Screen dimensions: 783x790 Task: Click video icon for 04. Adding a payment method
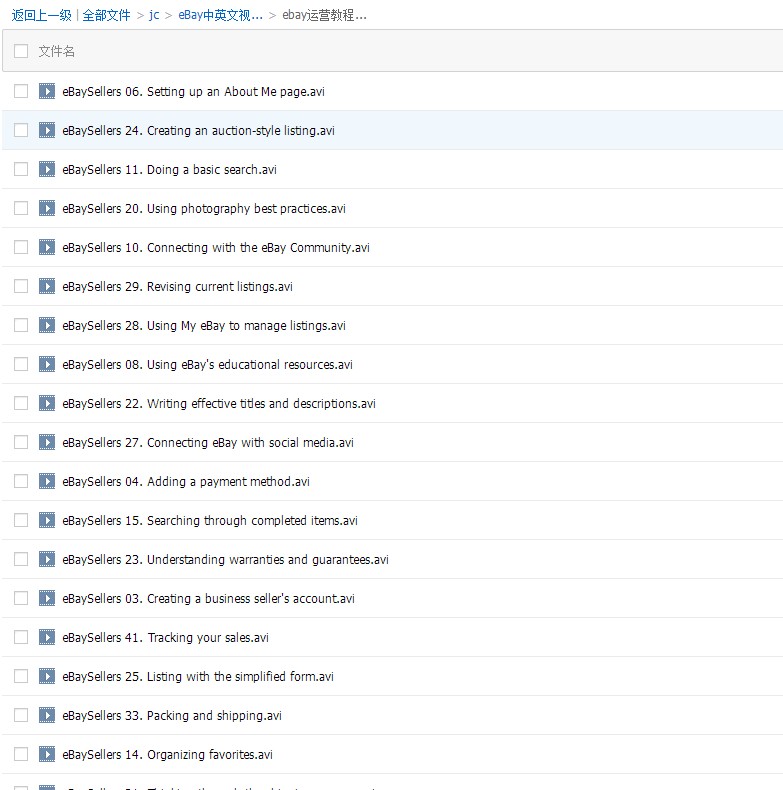coord(47,481)
